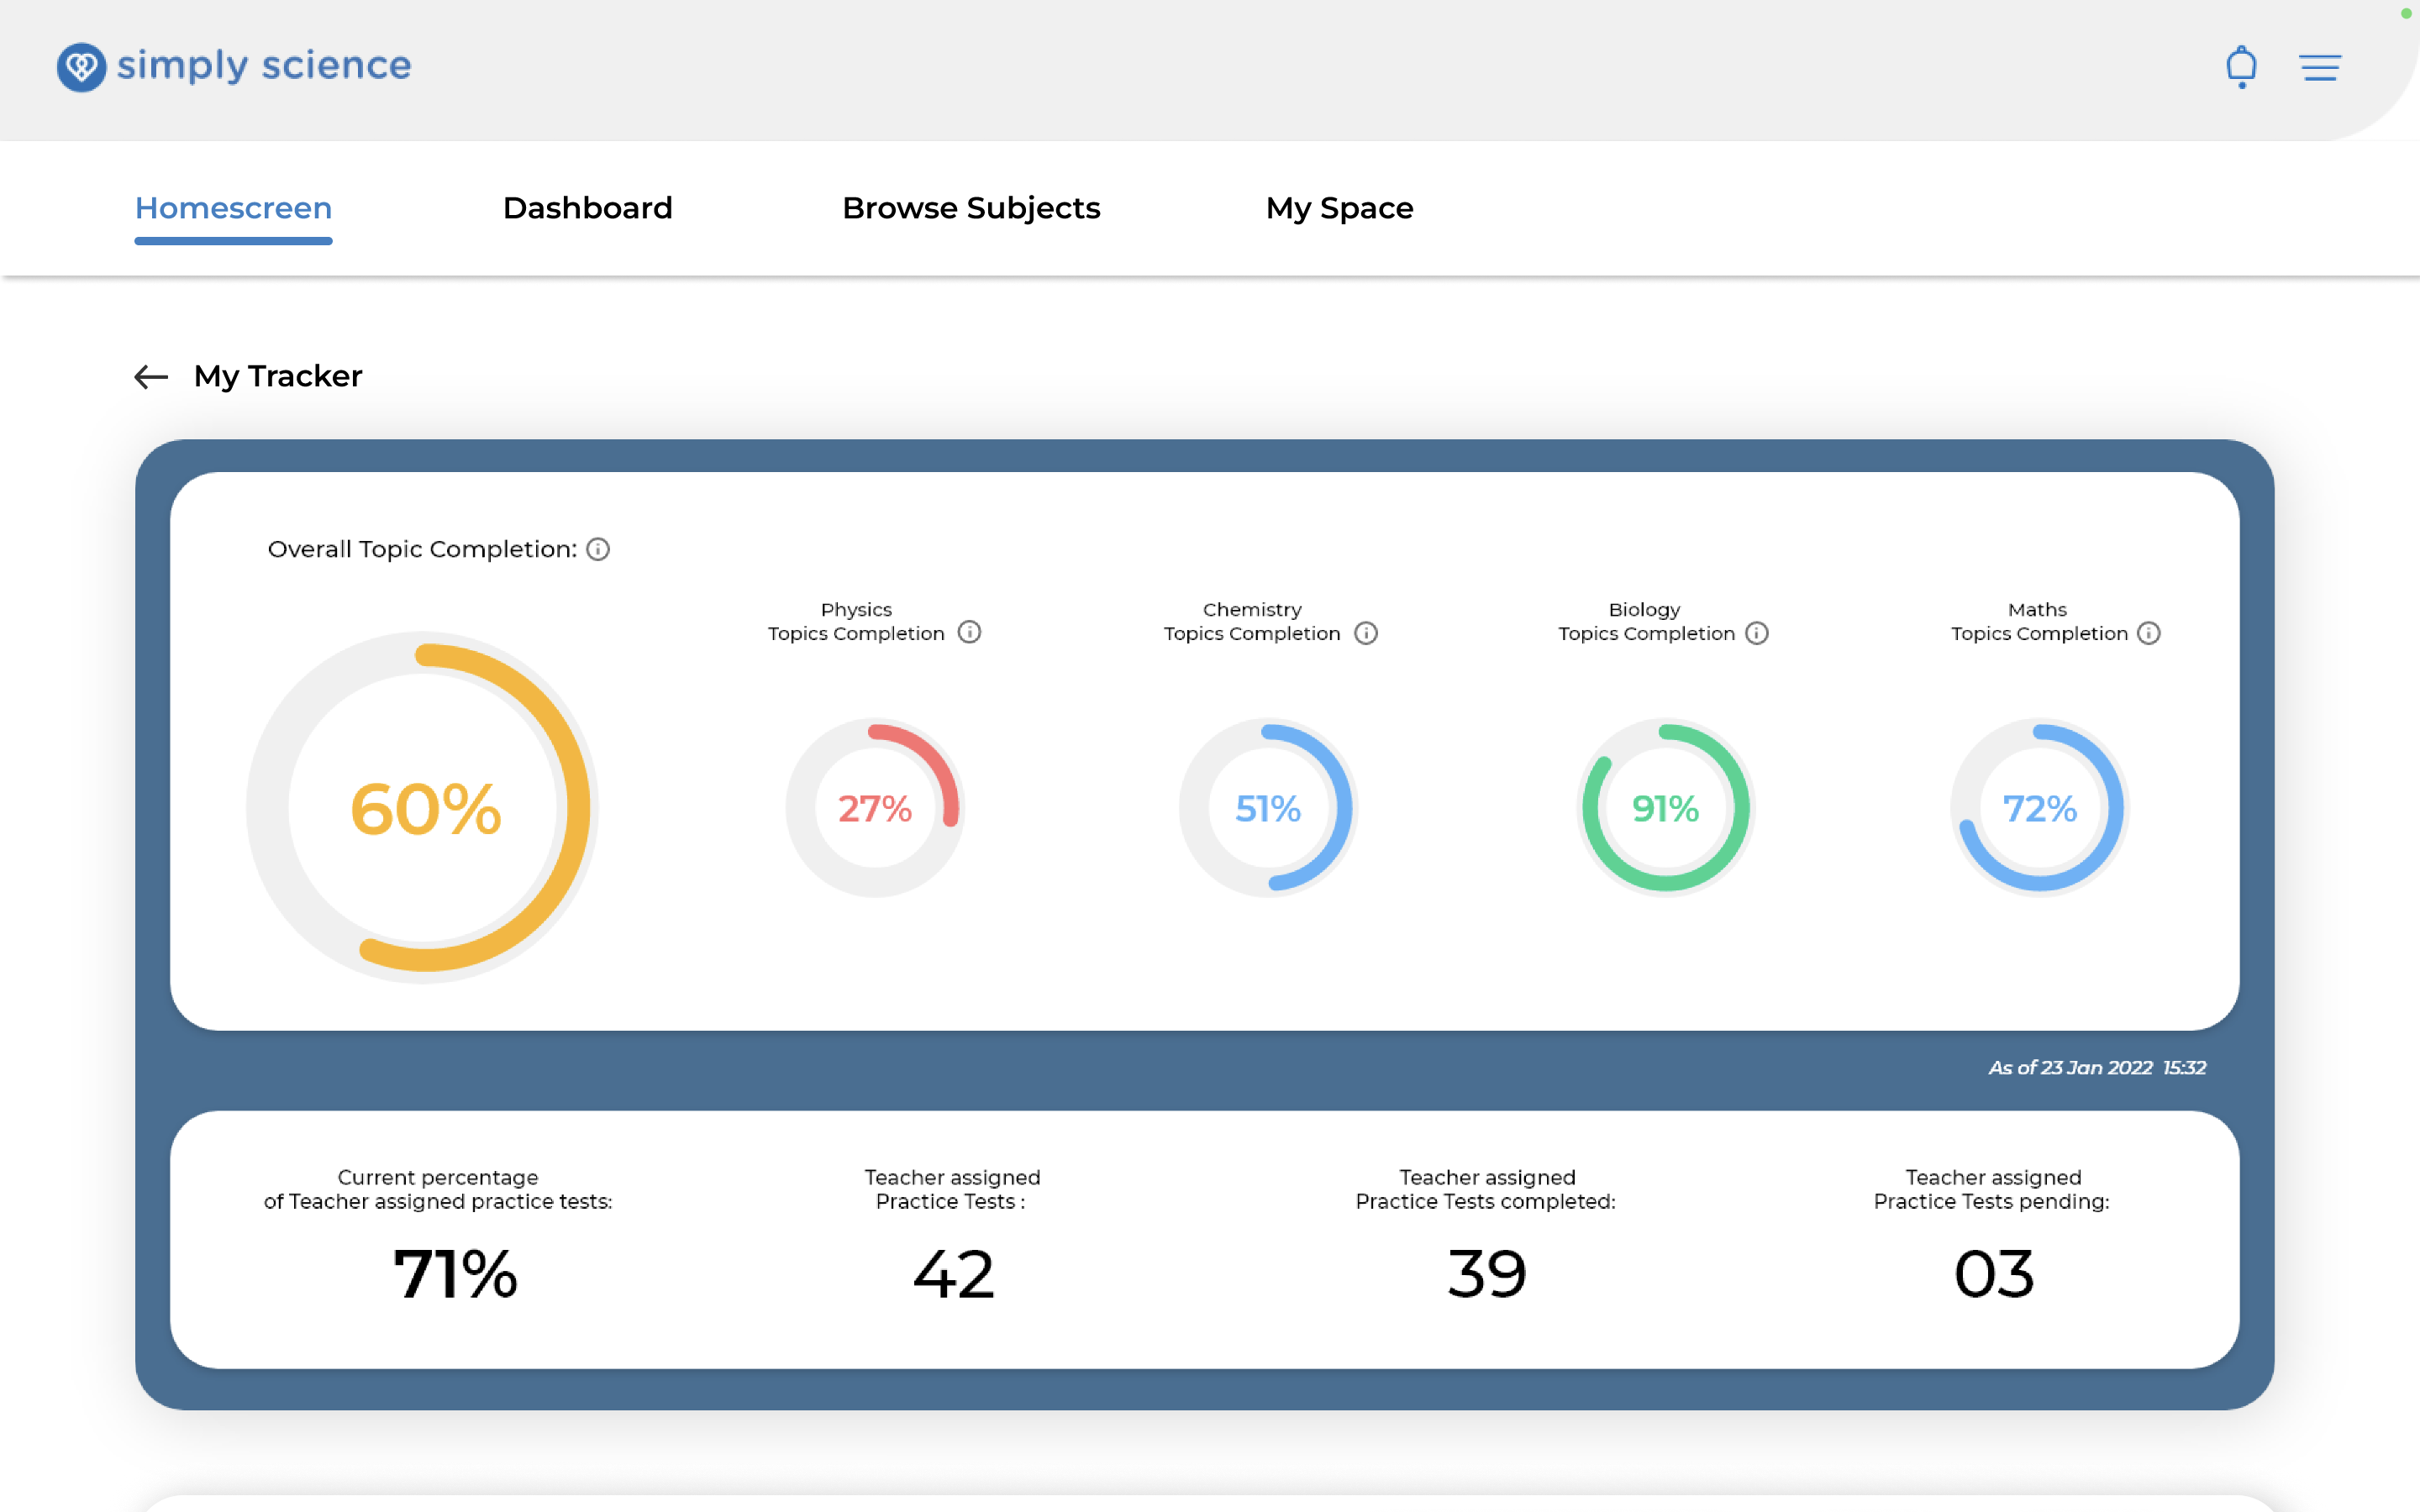Click the My Tracker heading

pos(278,376)
